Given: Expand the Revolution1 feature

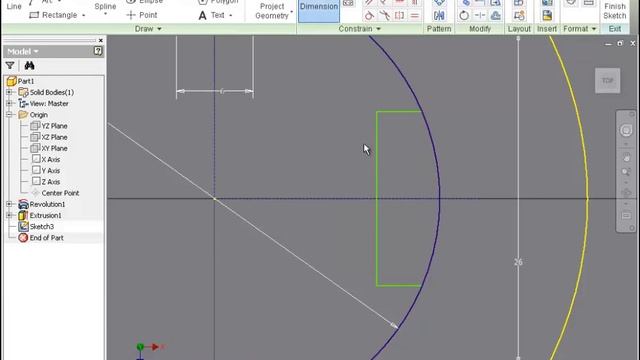Looking at the screenshot, I should click(x=9, y=204).
